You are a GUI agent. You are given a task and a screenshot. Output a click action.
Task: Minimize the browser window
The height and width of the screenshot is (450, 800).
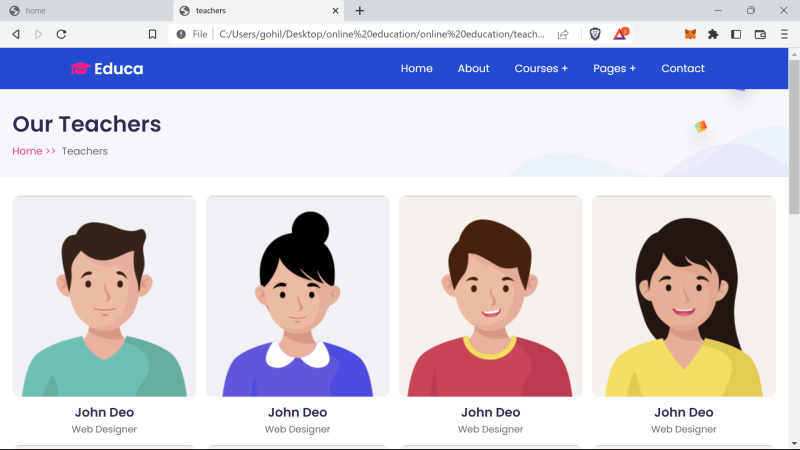click(x=718, y=10)
